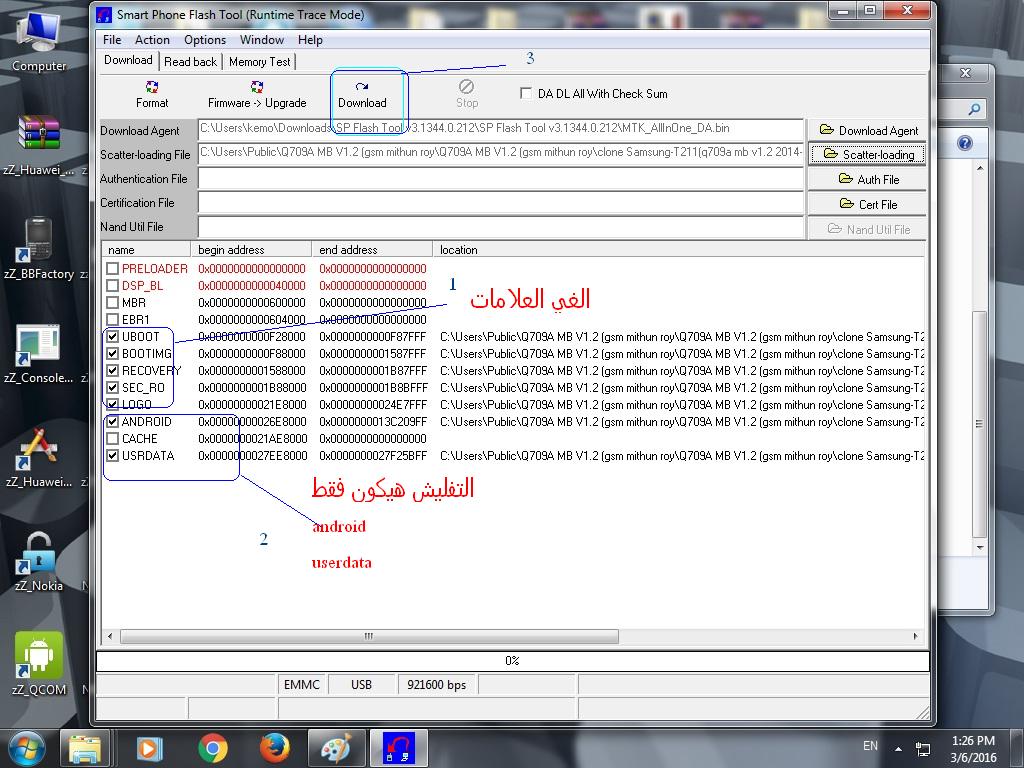Check the DSP_BL partition checkbox
This screenshot has width=1024, height=768.
click(112, 285)
